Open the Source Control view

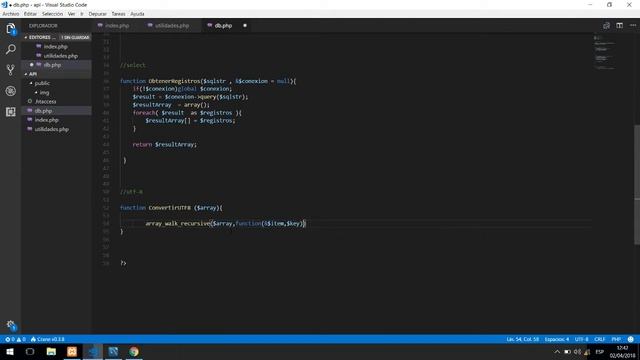click(x=11, y=70)
